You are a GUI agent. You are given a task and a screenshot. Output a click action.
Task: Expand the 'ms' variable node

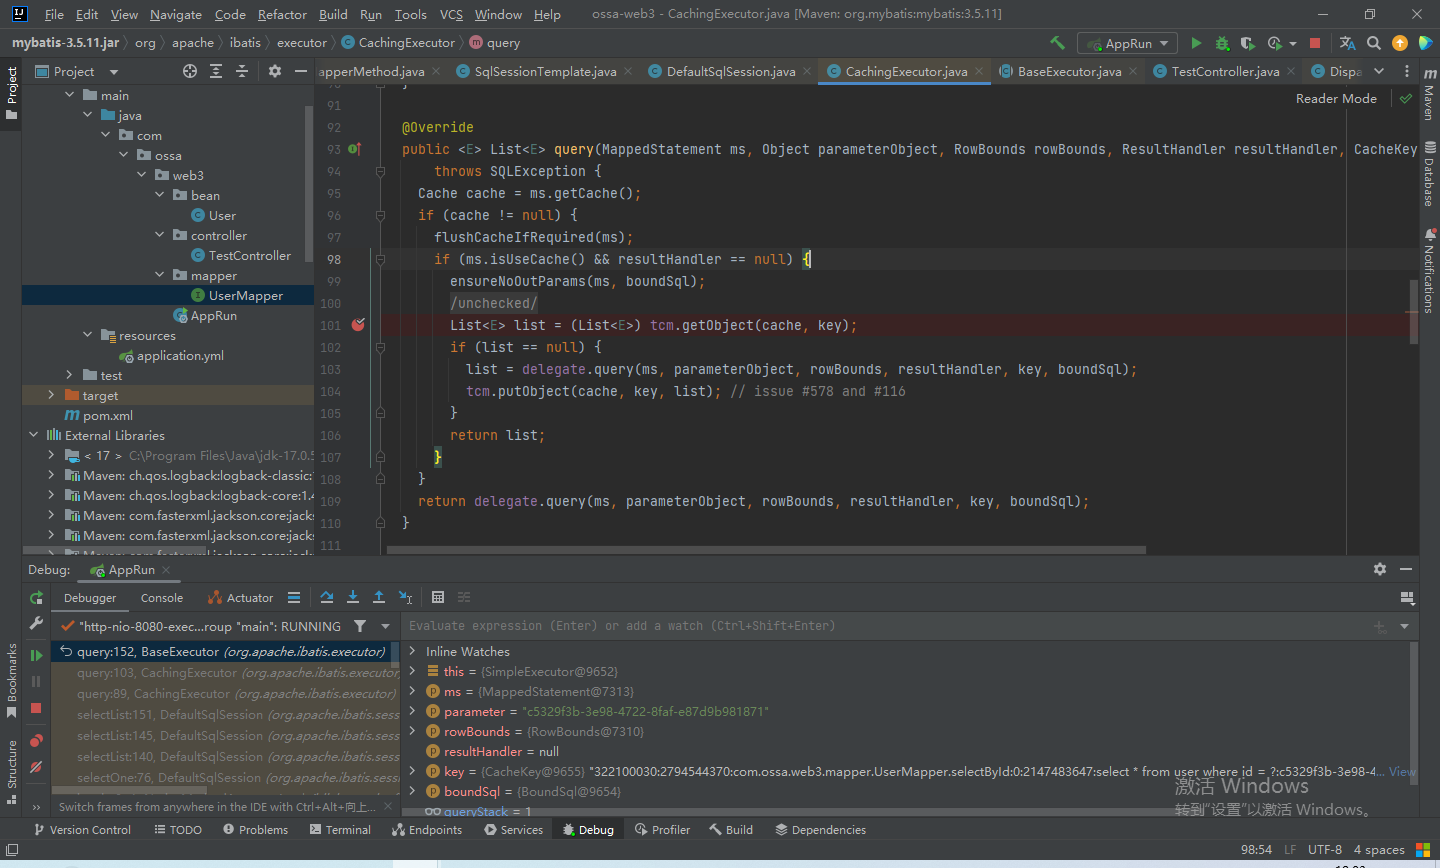(412, 691)
